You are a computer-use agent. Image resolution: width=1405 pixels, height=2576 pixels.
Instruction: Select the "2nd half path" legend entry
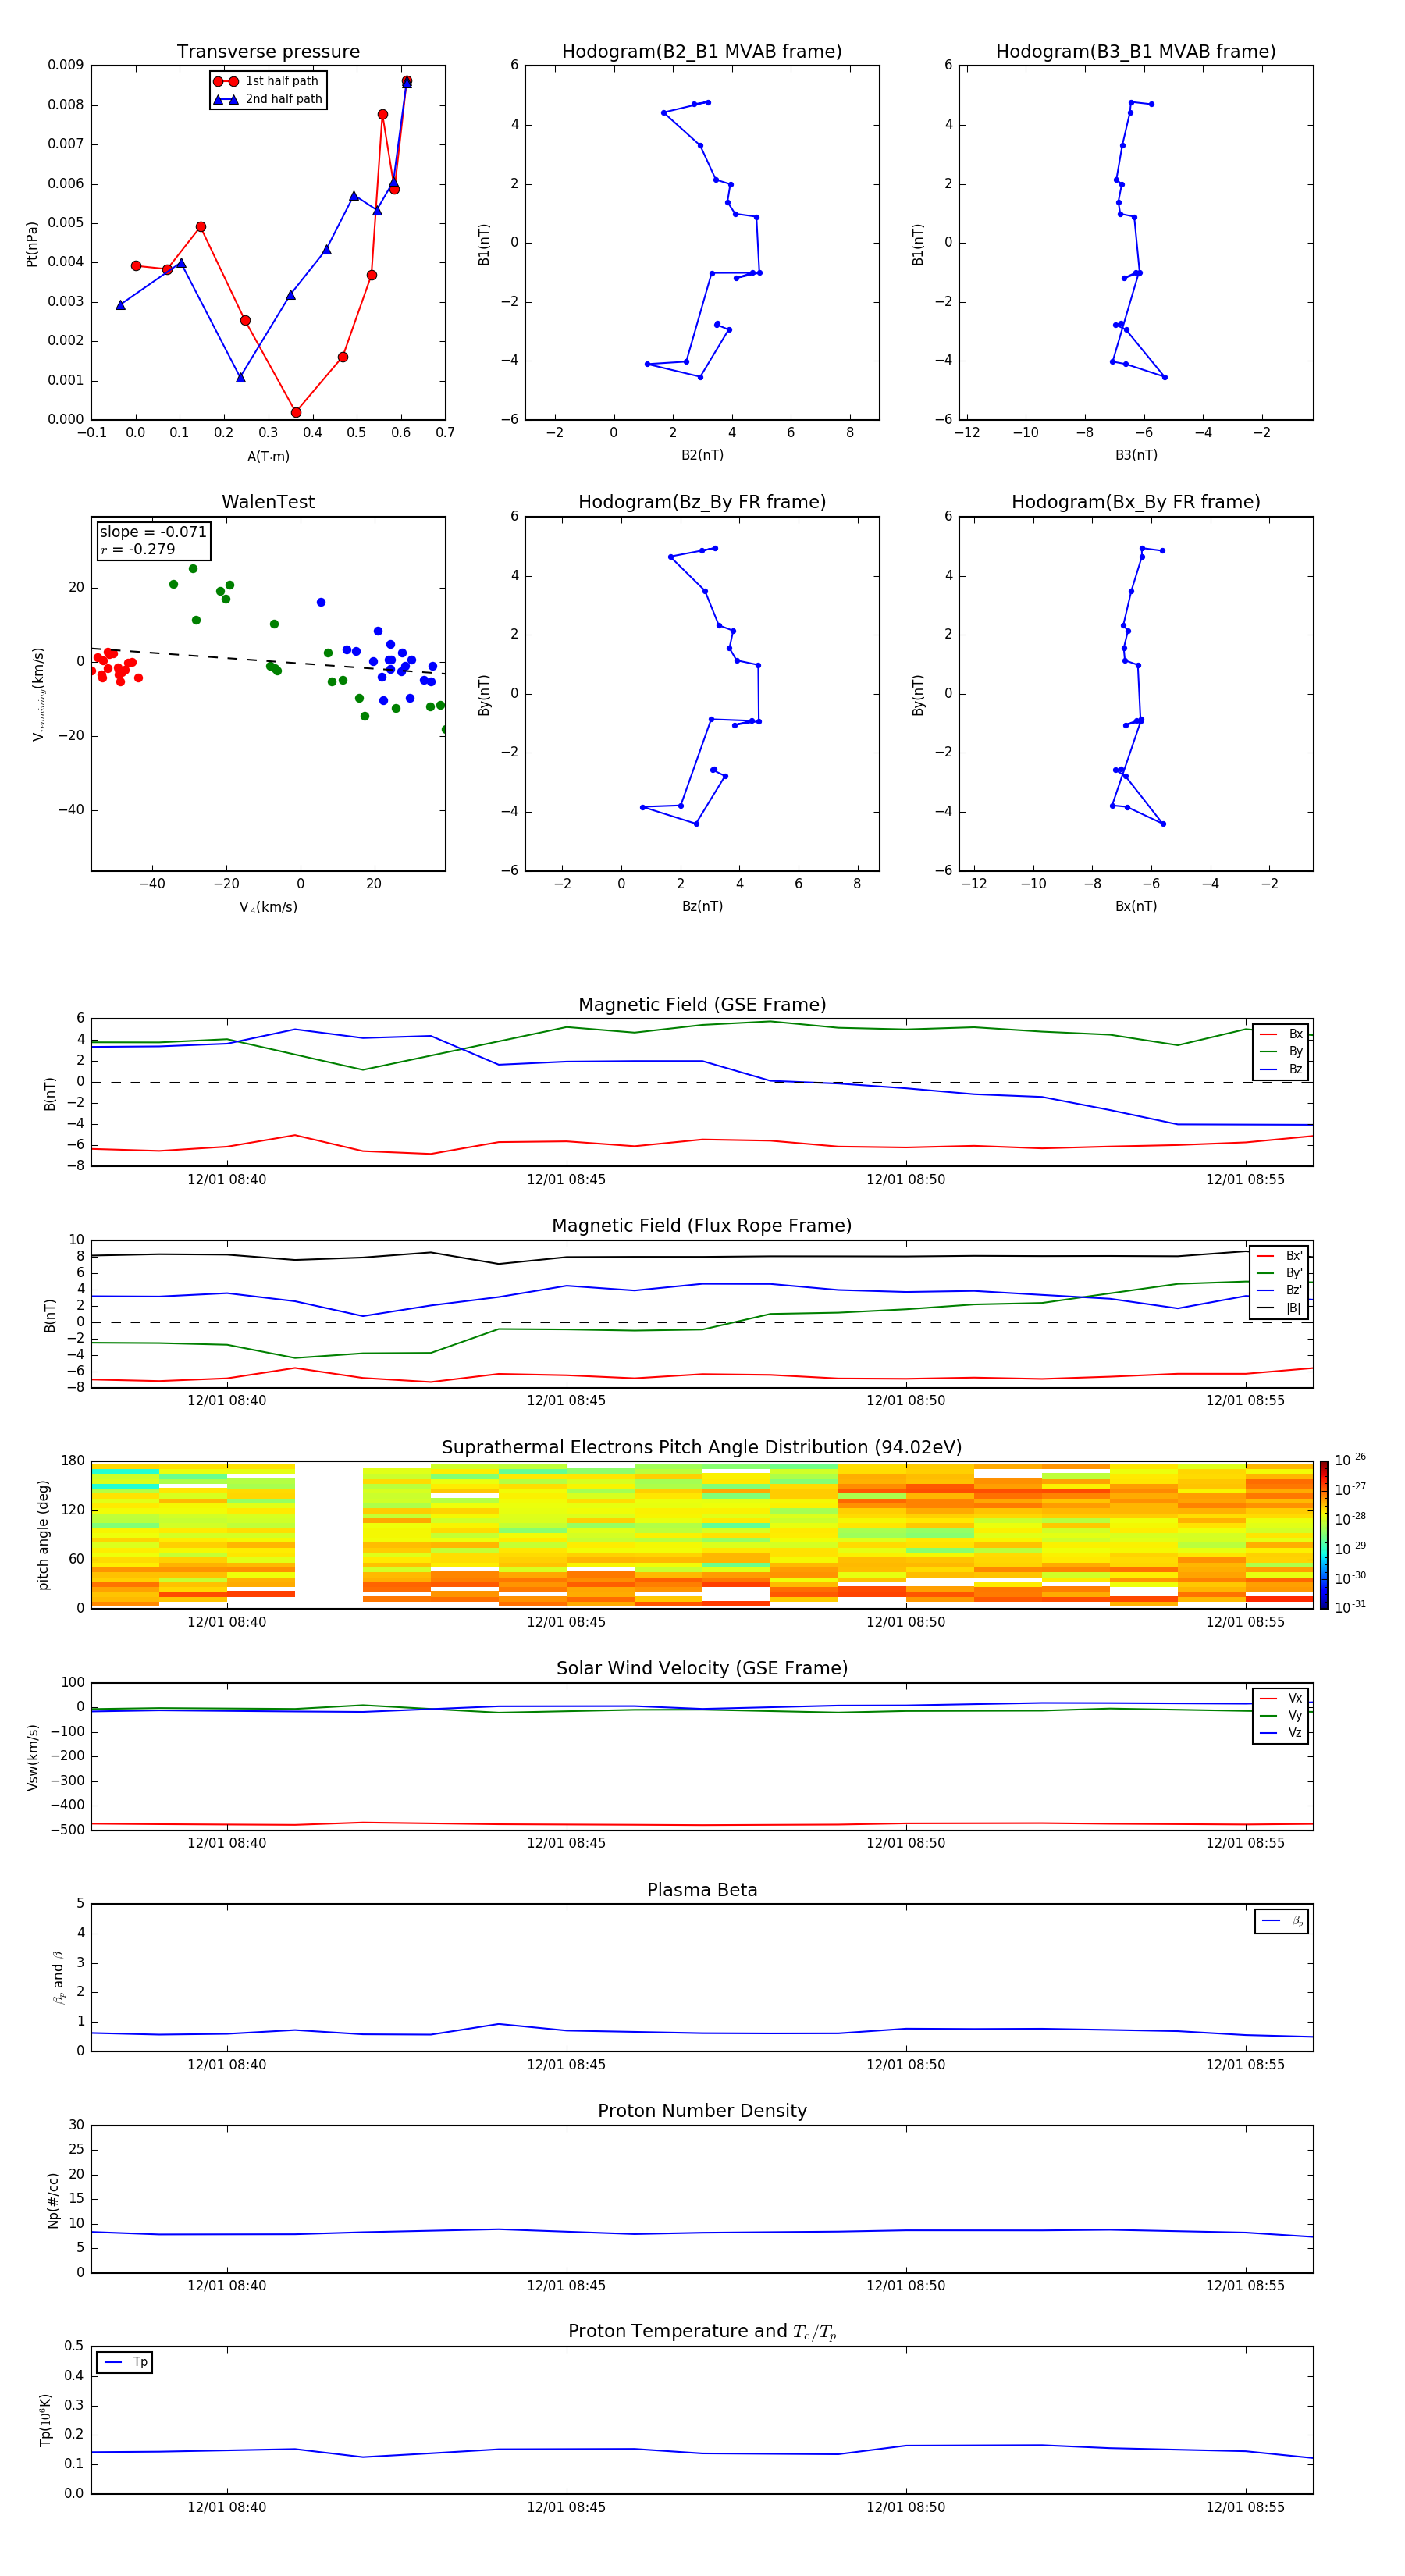click(x=268, y=99)
